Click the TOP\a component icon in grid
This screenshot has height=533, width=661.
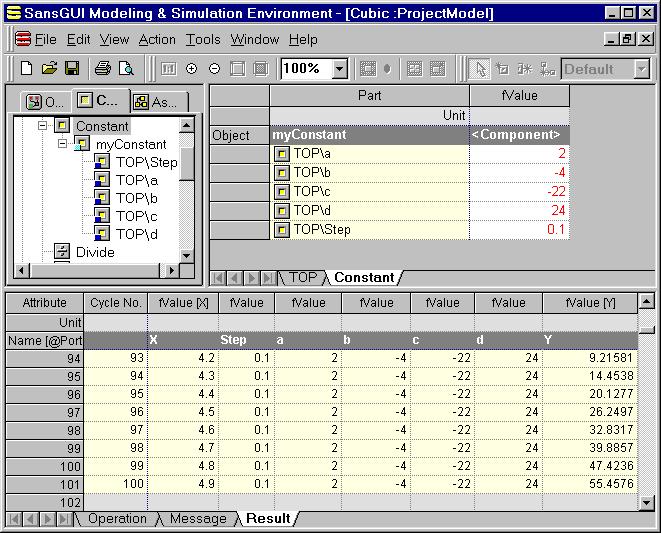[x=282, y=154]
